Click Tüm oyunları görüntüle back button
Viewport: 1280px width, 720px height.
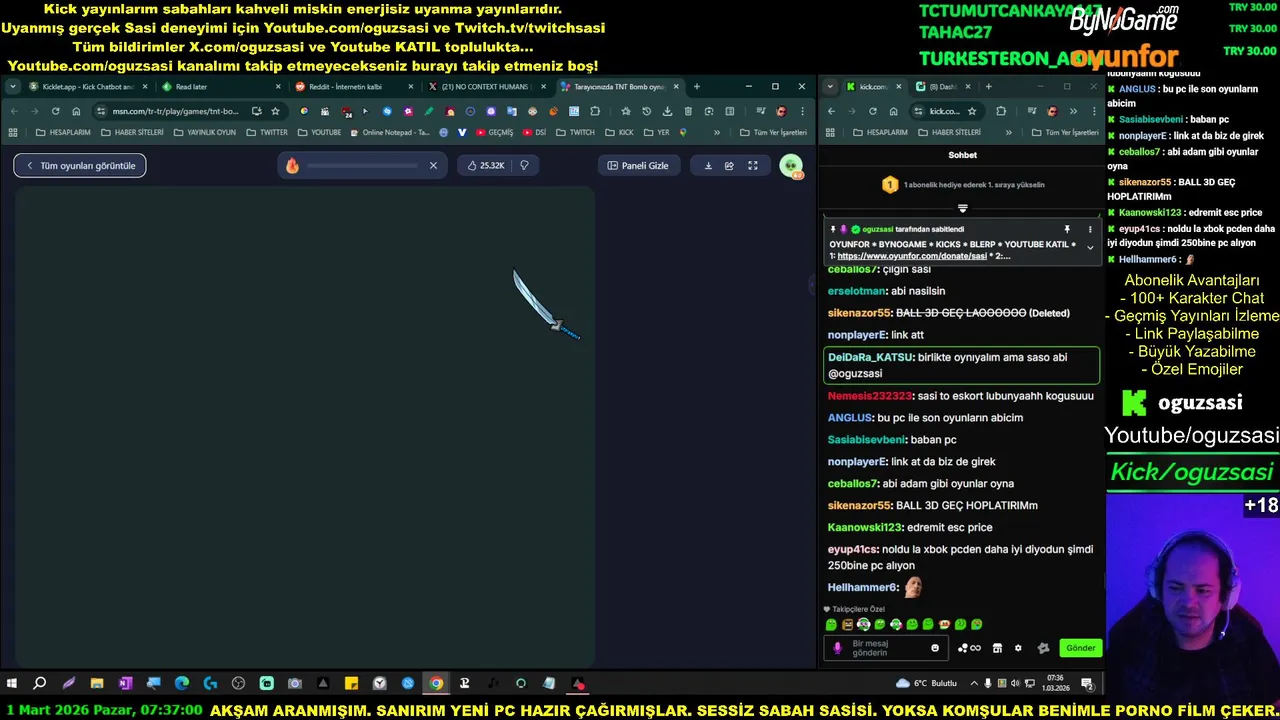(80, 166)
